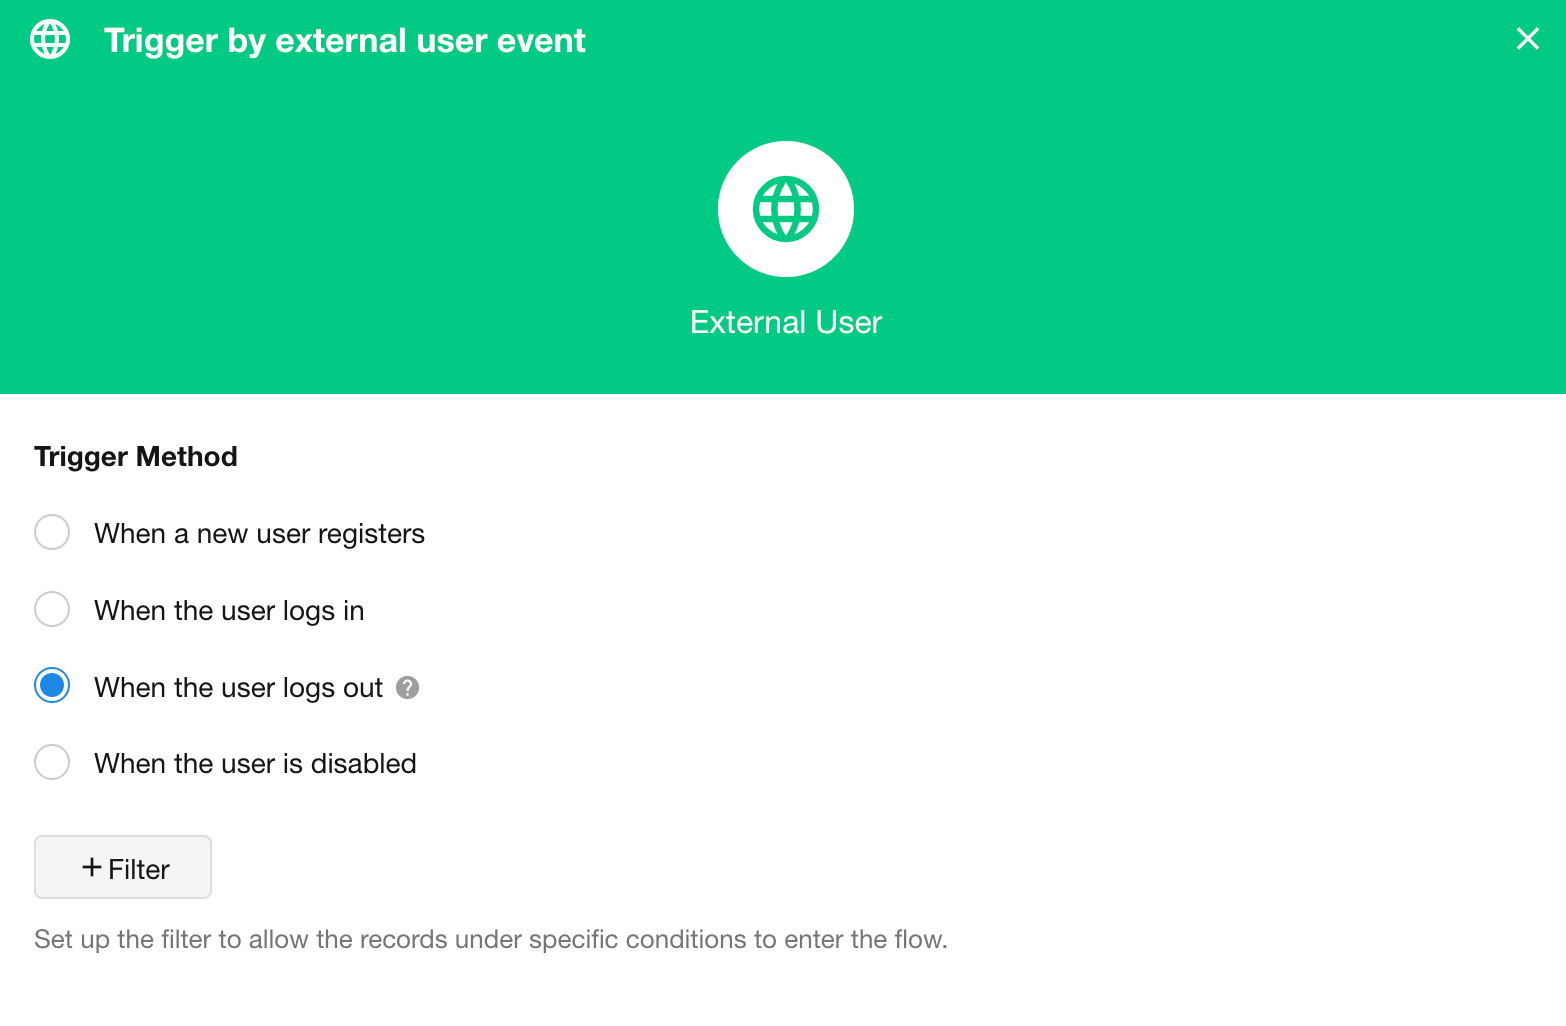This screenshot has height=1026, width=1566.
Task: Choose the user logs in radio button
Action: [x=52, y=609]
